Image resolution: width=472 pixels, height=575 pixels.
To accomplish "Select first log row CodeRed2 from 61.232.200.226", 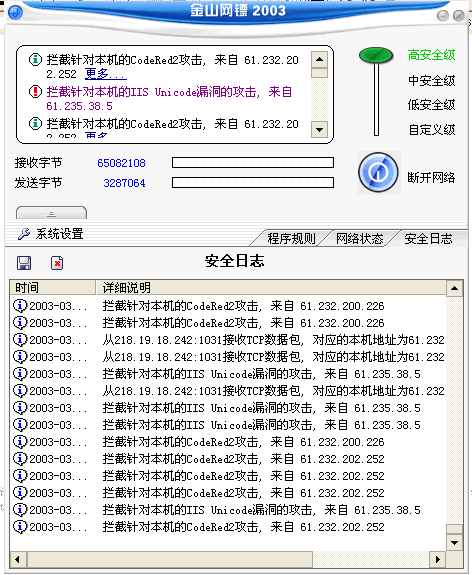I will point(228,306).
